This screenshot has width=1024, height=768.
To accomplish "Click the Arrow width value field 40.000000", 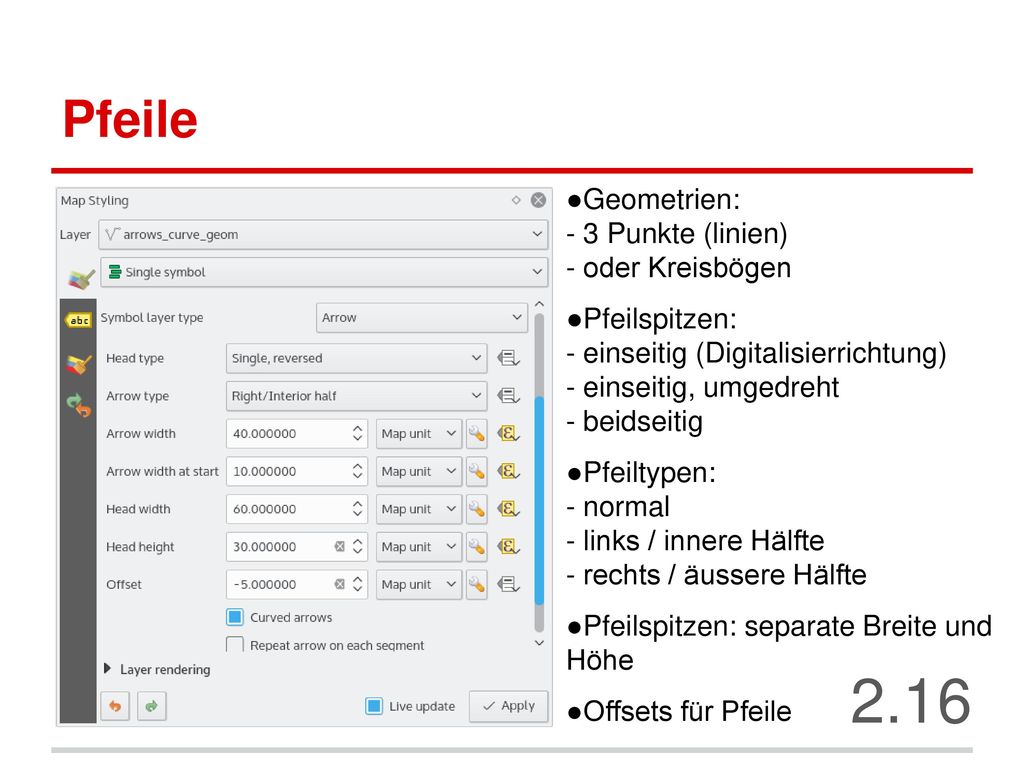I will tap(296, 434).
